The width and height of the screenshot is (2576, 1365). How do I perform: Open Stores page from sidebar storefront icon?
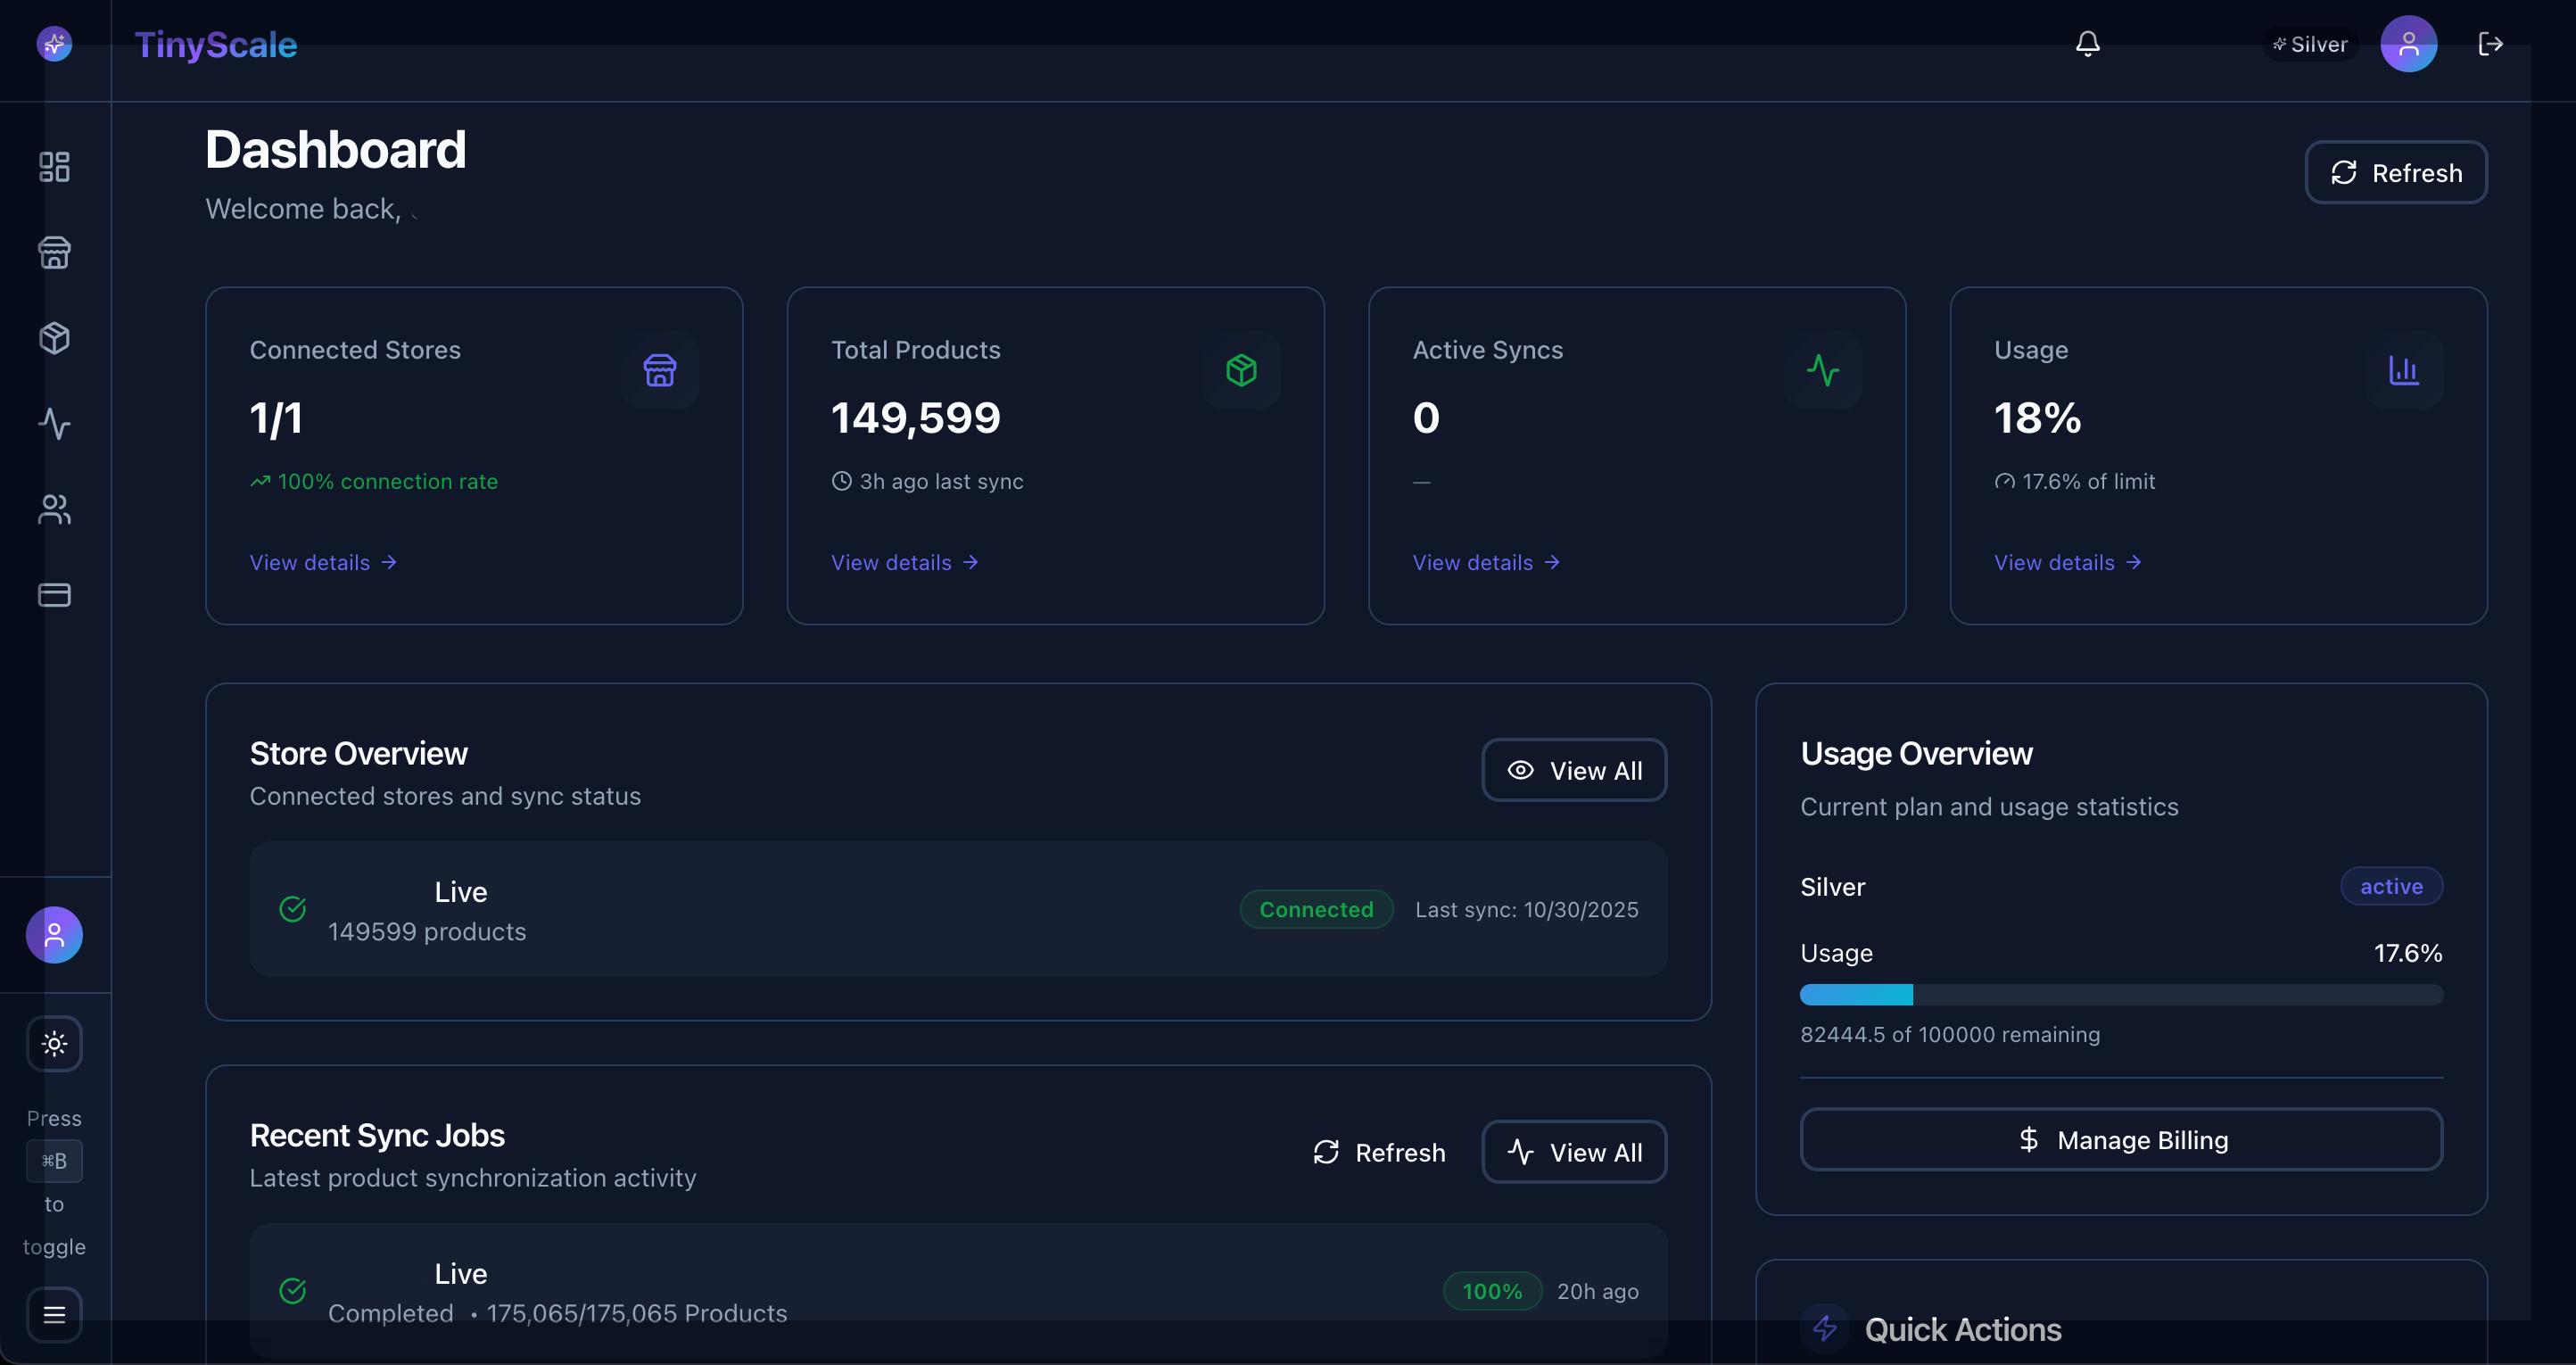click(x=54, y=253)
